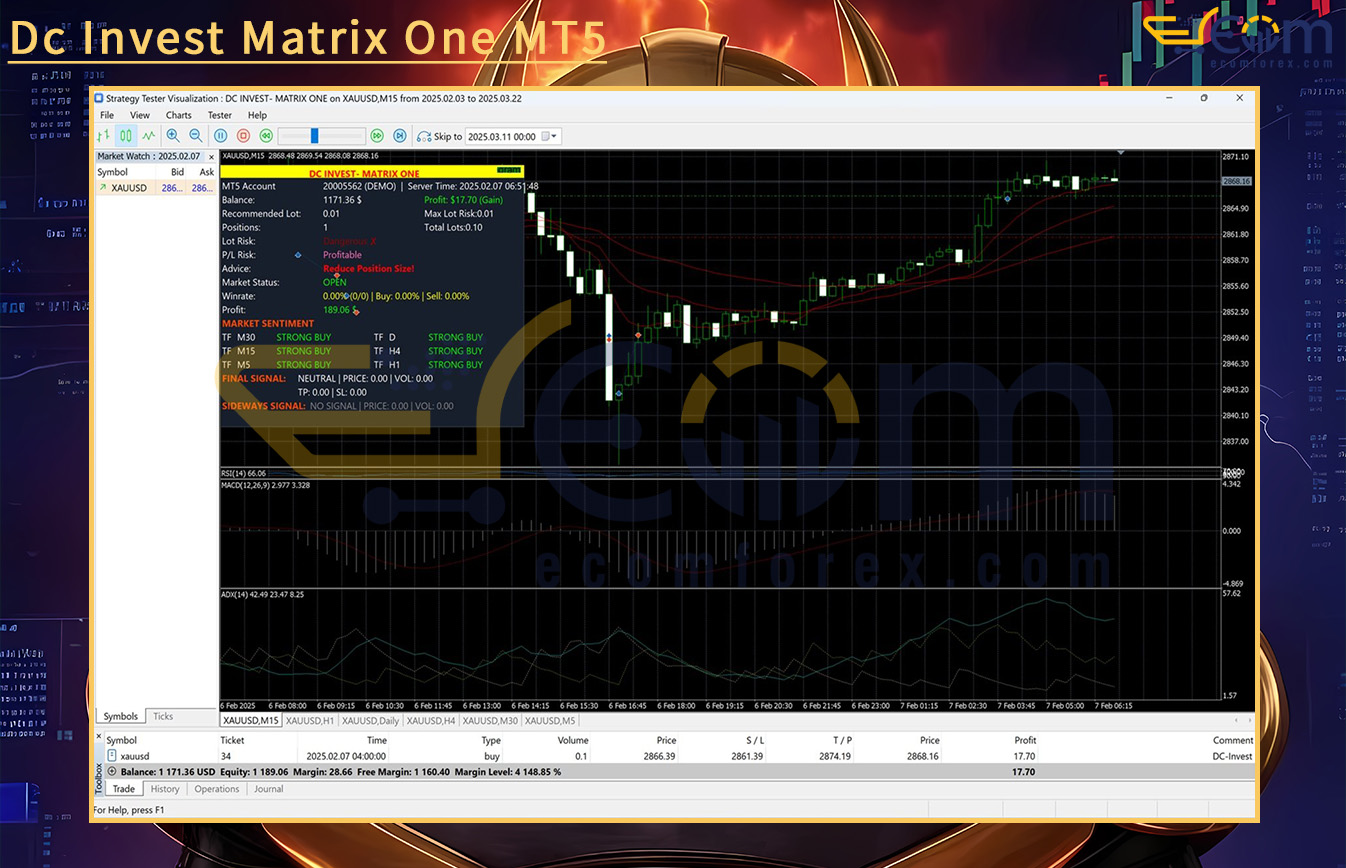Switch to line chart mode
This screenshot has width=1346, height=868.
point(149,135)
